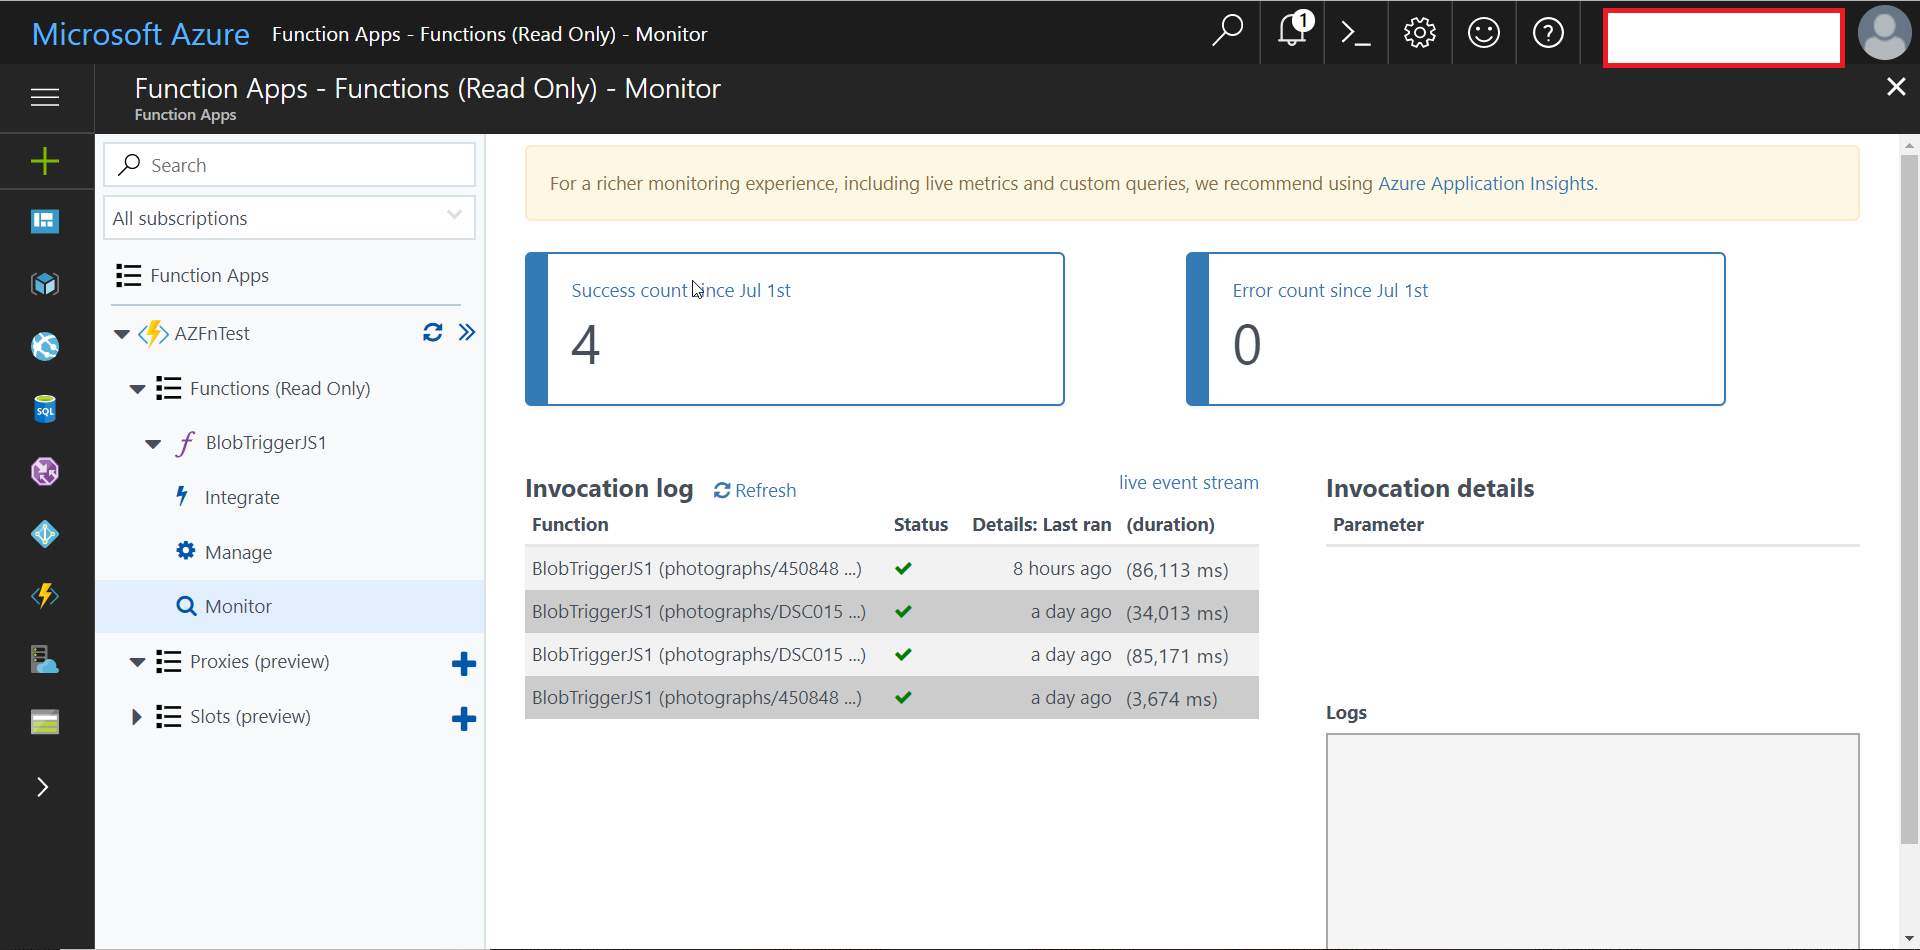Collapse Functions (Read Only) node
The image size is (1920, 950).
[x=137, y=389]
